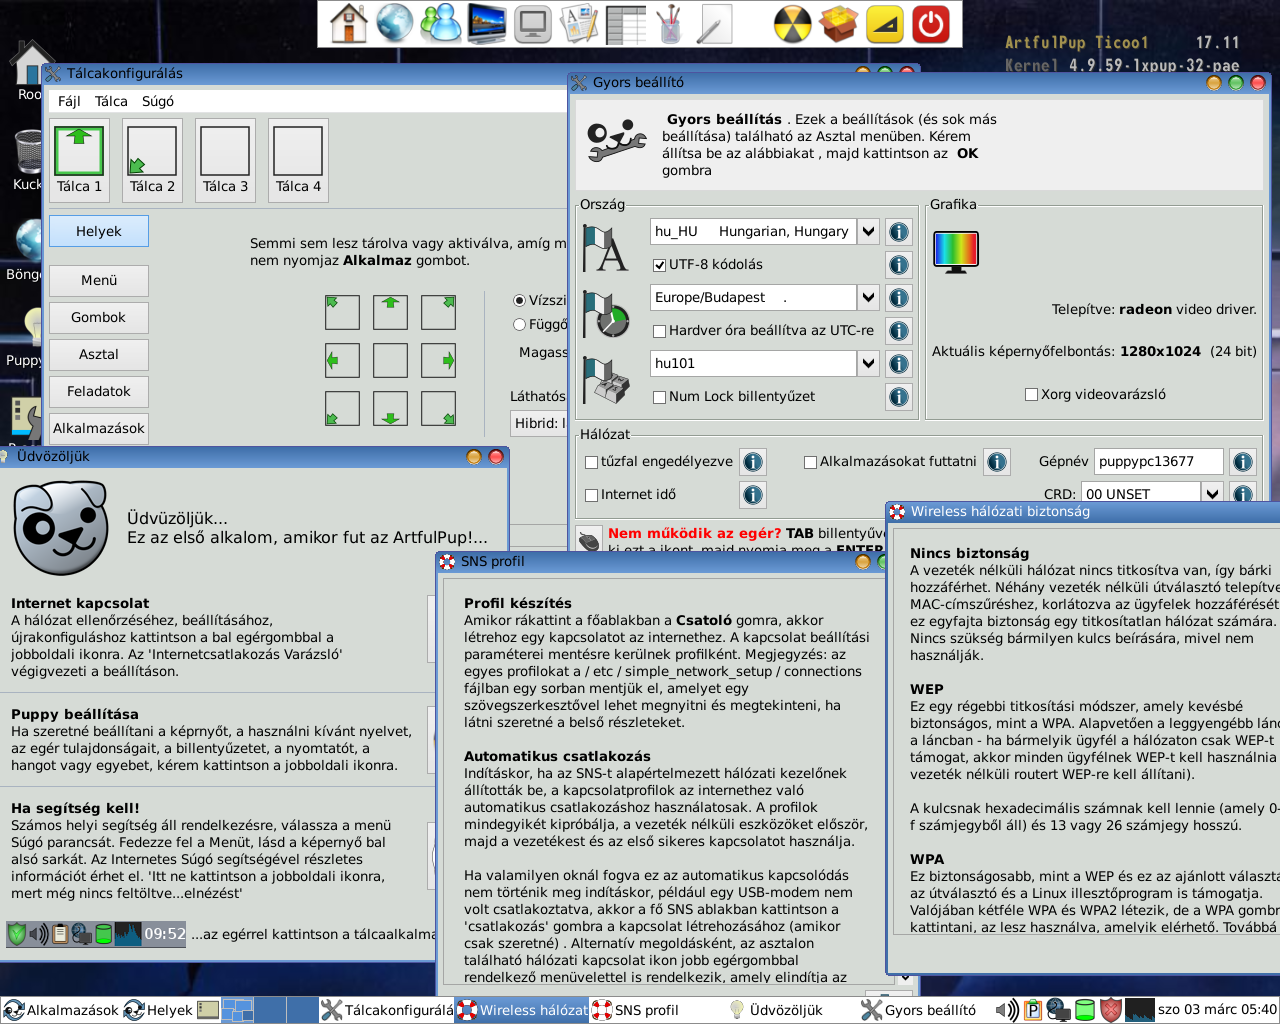Click info icon beside Europe/Budapest timezone
Image resolution: width=1280 pixels, height=1024 pixels.
click(x=899, y=298)
